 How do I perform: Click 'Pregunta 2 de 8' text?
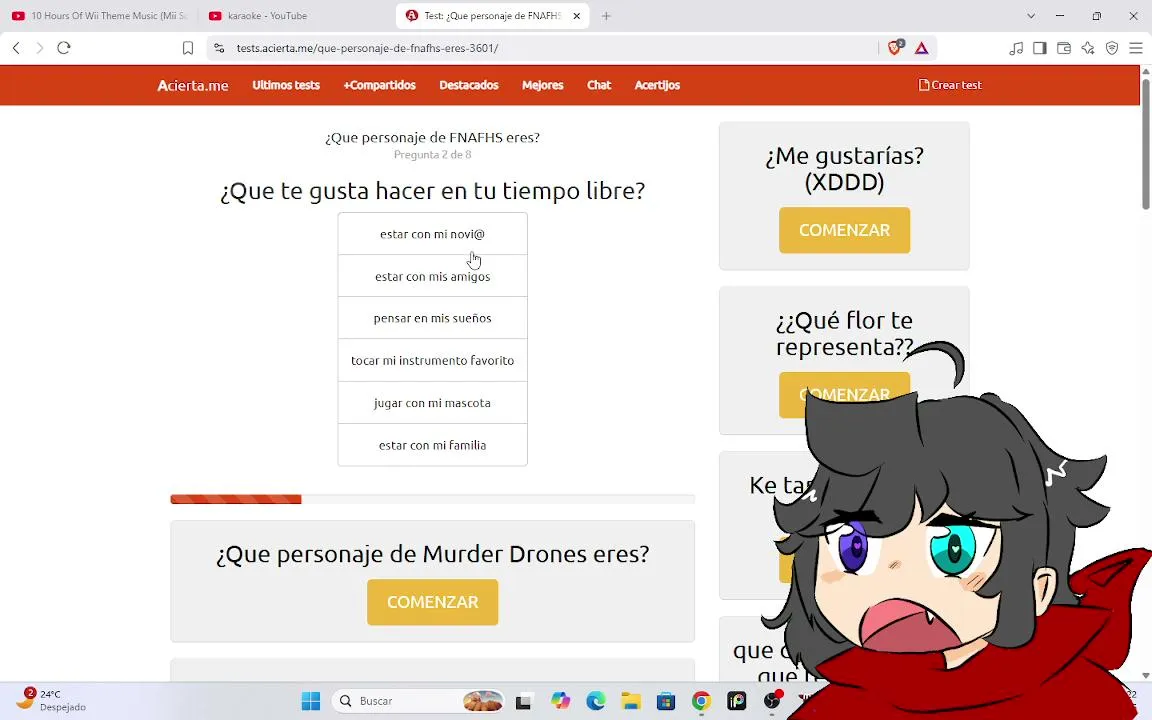(x=433, y=154)
